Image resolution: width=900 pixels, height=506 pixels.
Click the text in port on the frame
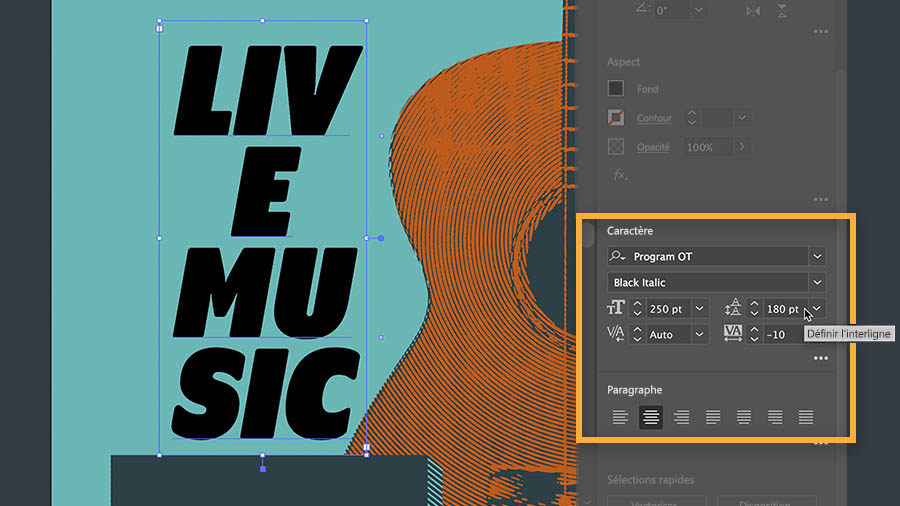tap(160, 28)
